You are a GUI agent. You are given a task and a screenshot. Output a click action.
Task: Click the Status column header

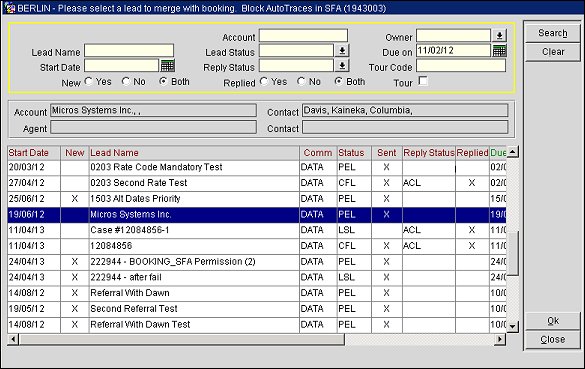click(354, 153)
